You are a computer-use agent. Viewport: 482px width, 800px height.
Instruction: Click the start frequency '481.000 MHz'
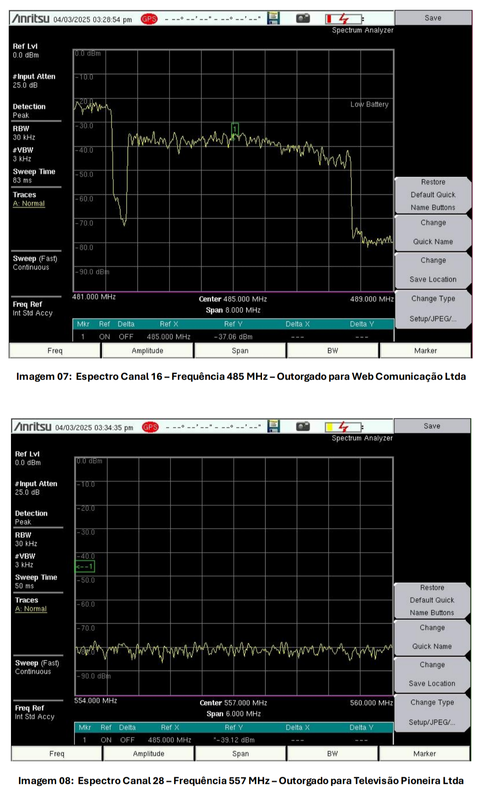point(94,296)
